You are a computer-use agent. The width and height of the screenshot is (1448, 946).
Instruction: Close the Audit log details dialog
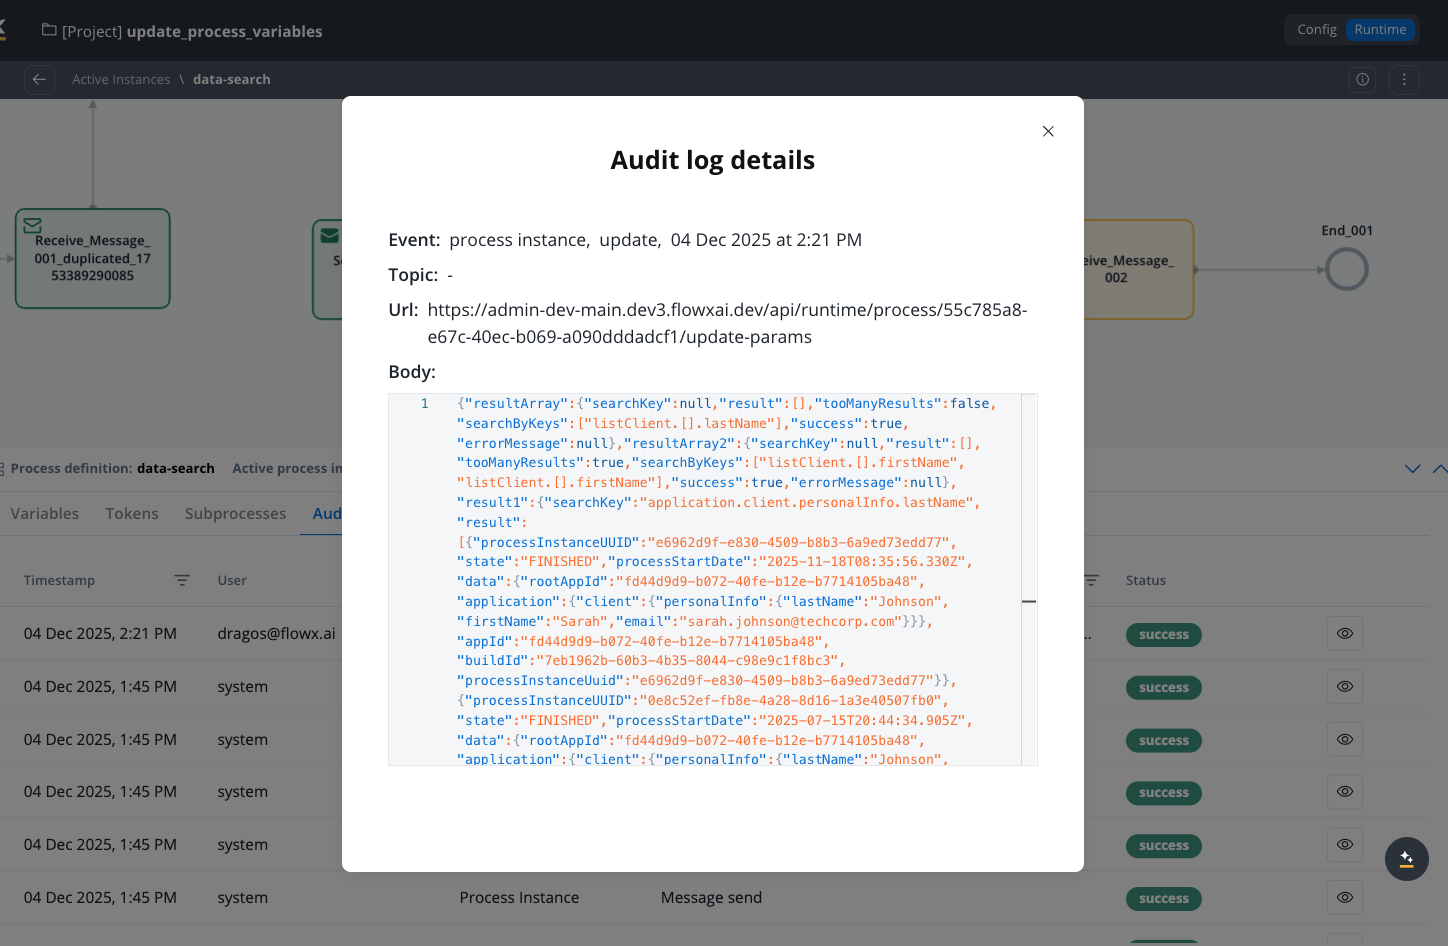1048,131
